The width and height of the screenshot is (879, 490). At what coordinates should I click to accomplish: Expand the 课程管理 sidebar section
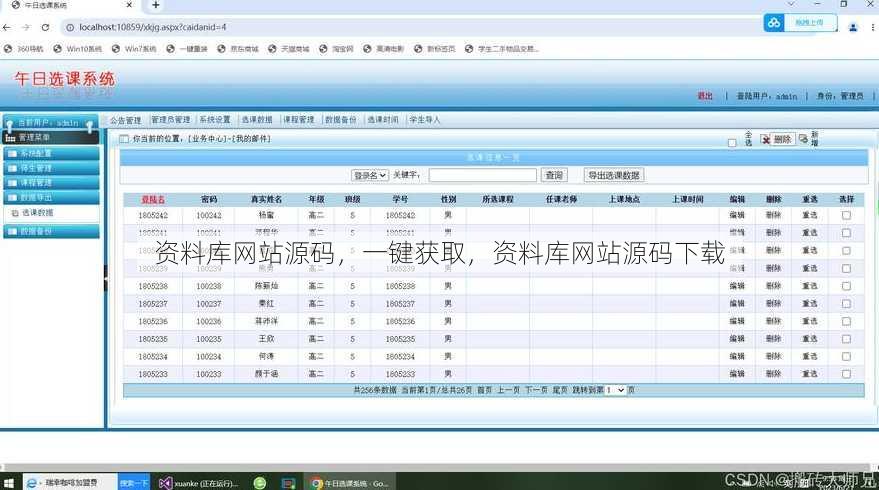(51, 183)
